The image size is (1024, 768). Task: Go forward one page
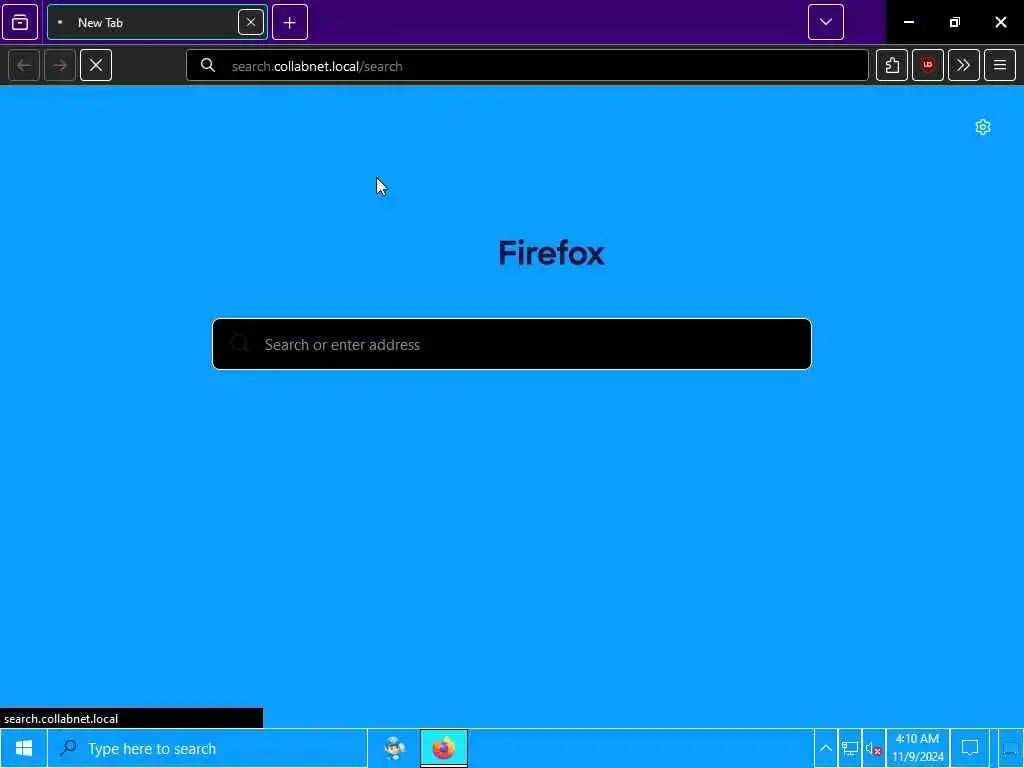tap(60, 65)
